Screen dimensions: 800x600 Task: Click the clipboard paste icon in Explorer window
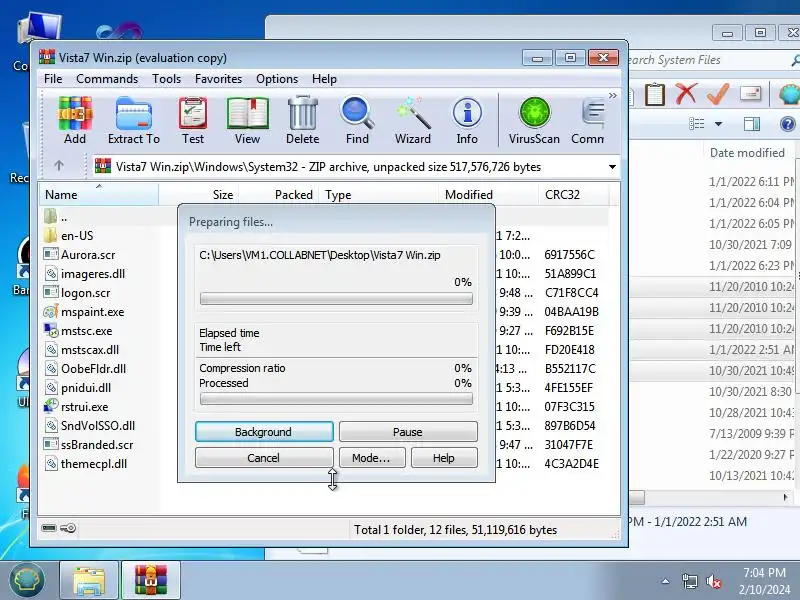pyautogui.click(x=655, y=94)
